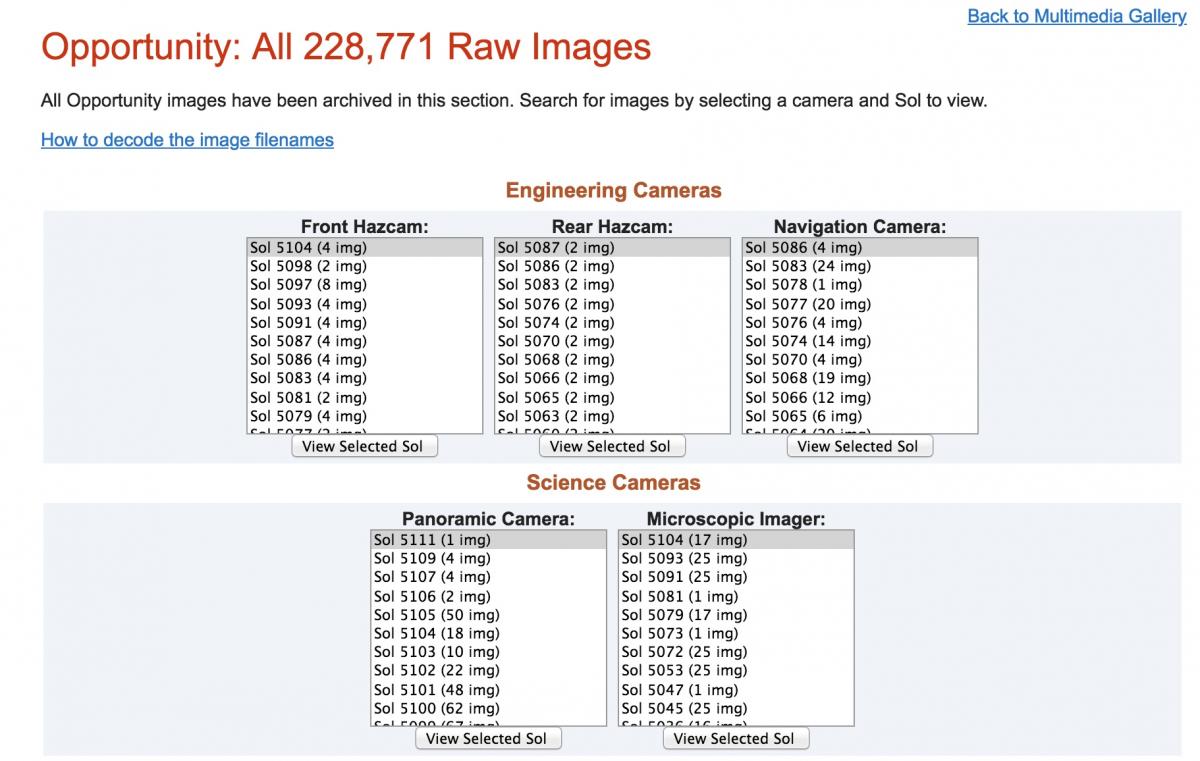Select Sol 5100 (62 img) in Panoramic Camera list
This screenshot has height=761, width=1200.
coord(488,708)
